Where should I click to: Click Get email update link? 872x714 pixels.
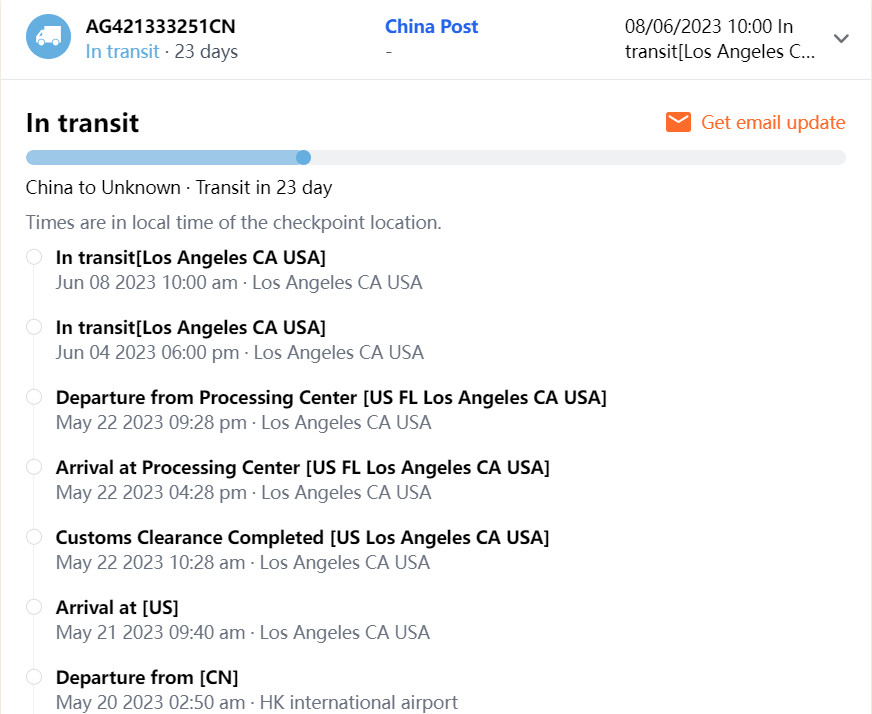coord(772,123)
